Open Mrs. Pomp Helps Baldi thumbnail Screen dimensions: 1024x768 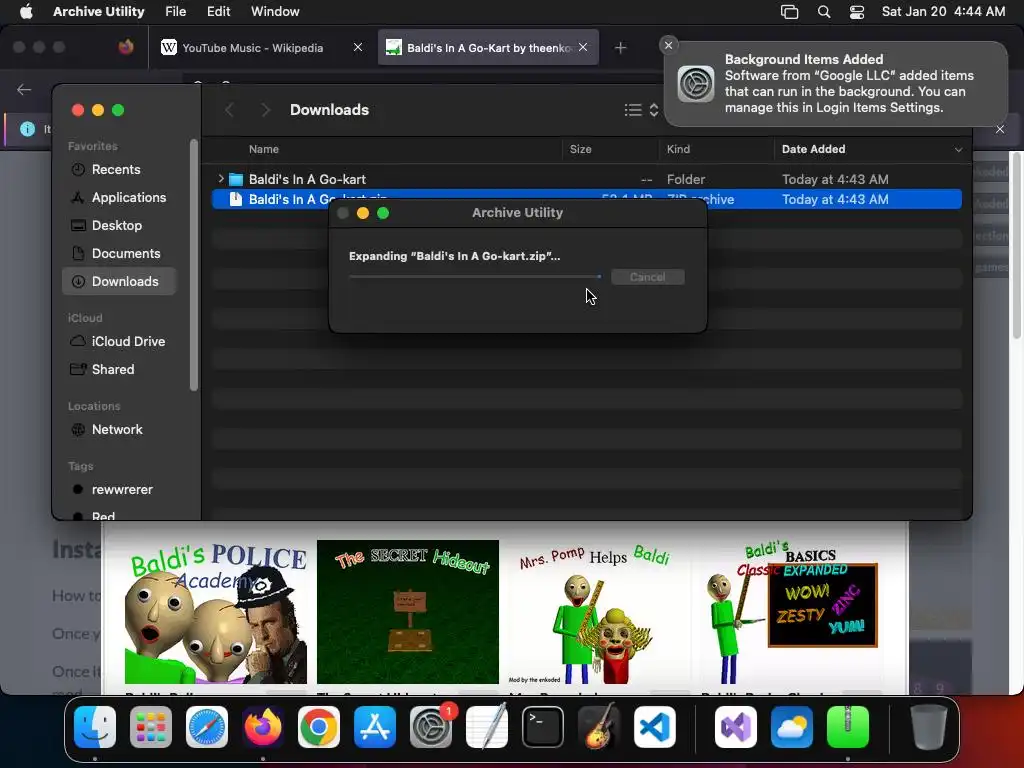coord(600,612)
